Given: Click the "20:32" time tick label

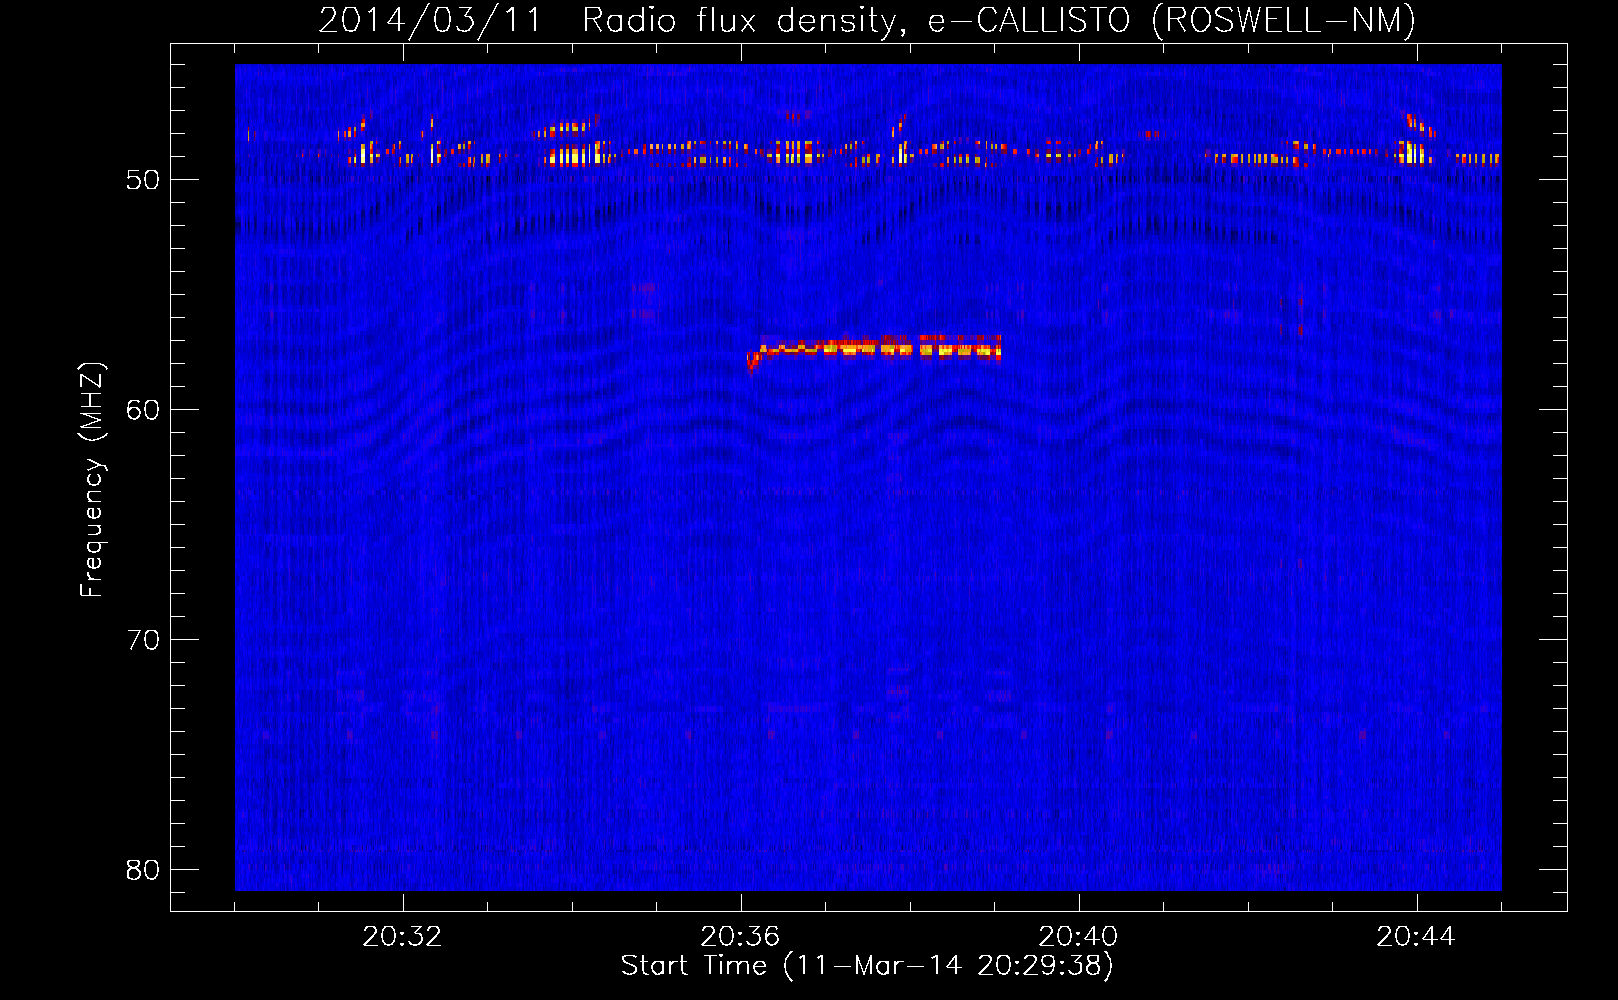Looking at the screenshot, I should coord(402,937).
